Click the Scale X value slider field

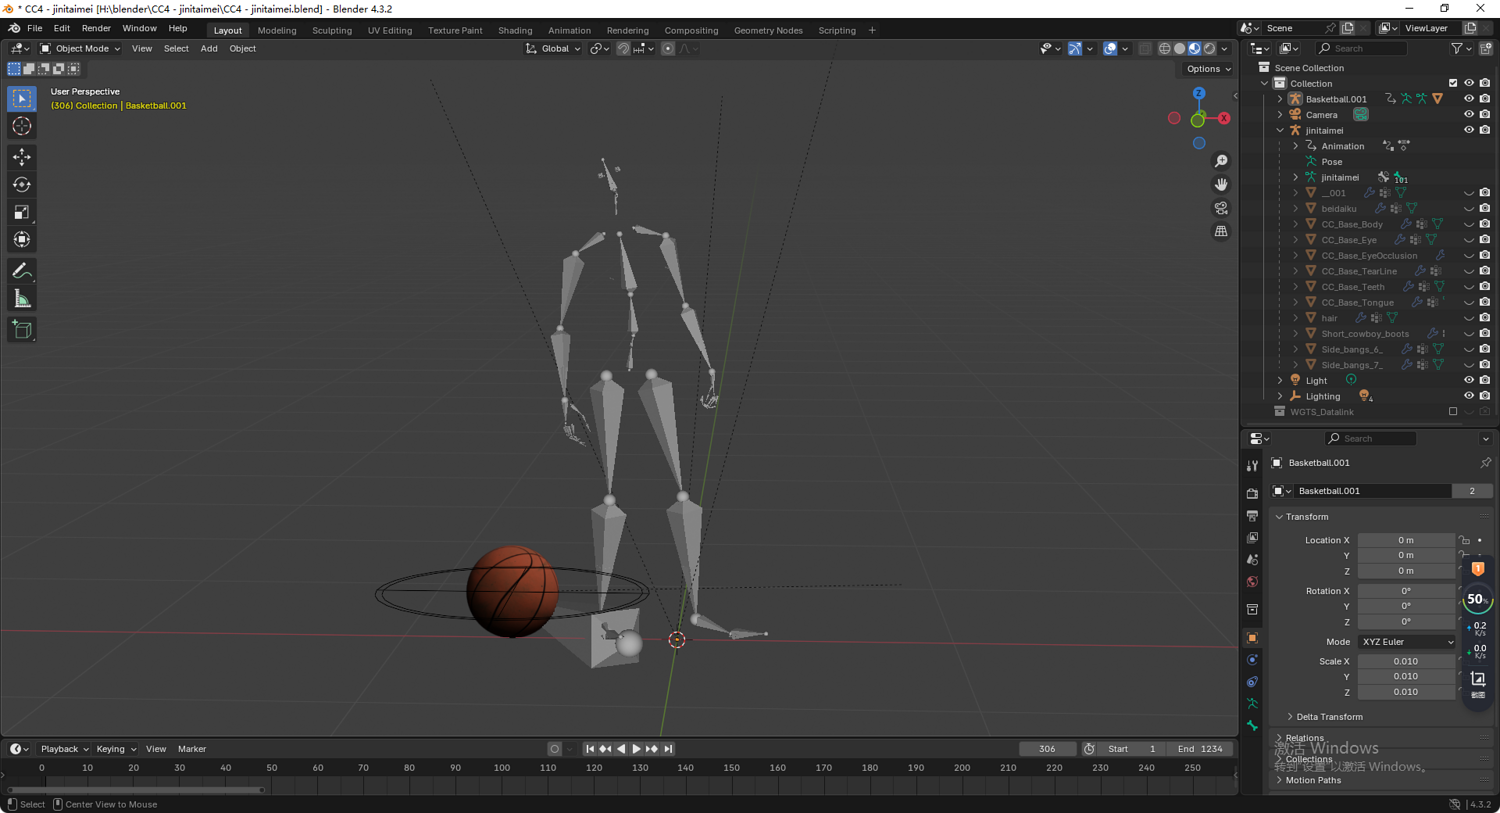coord(1406,661)
